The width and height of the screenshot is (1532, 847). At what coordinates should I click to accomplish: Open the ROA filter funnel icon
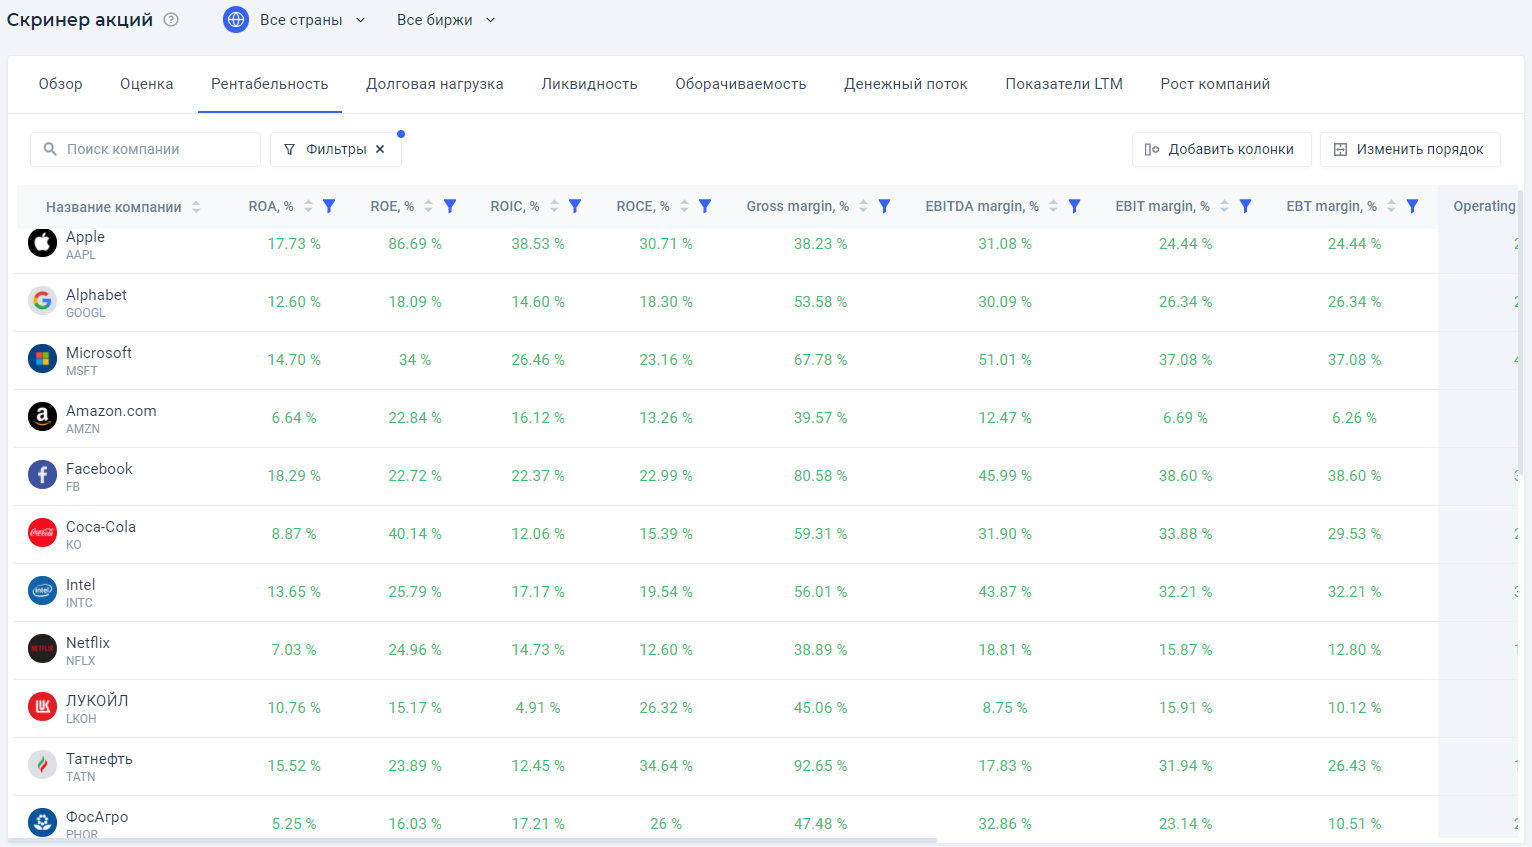pos(329,206)
